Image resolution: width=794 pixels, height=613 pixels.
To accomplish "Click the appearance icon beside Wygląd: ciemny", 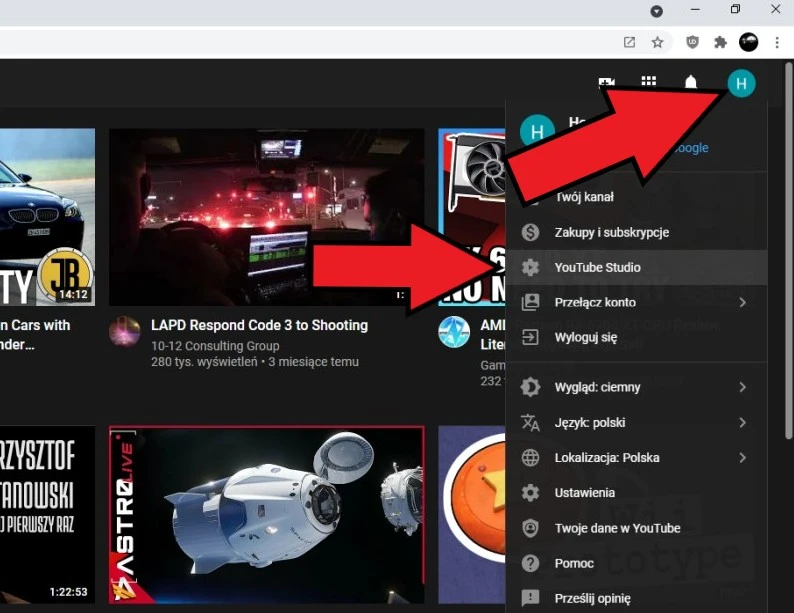I will click(x=530, y=387).
